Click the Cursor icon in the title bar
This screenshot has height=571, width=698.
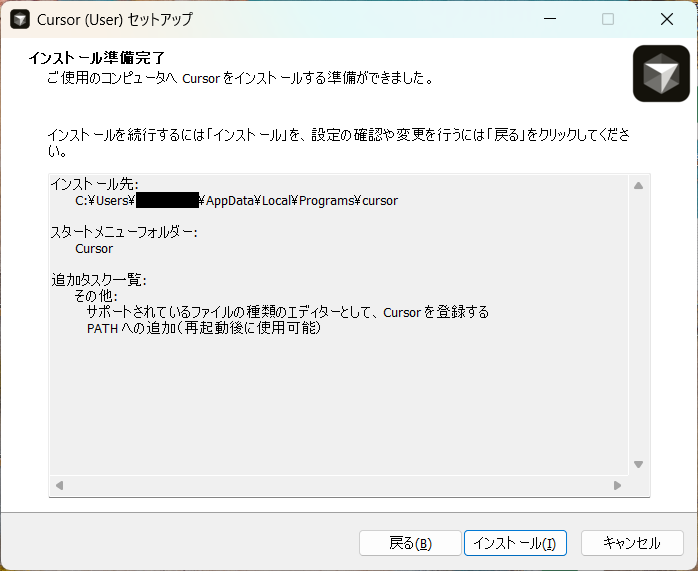click(x=20, y=19)
